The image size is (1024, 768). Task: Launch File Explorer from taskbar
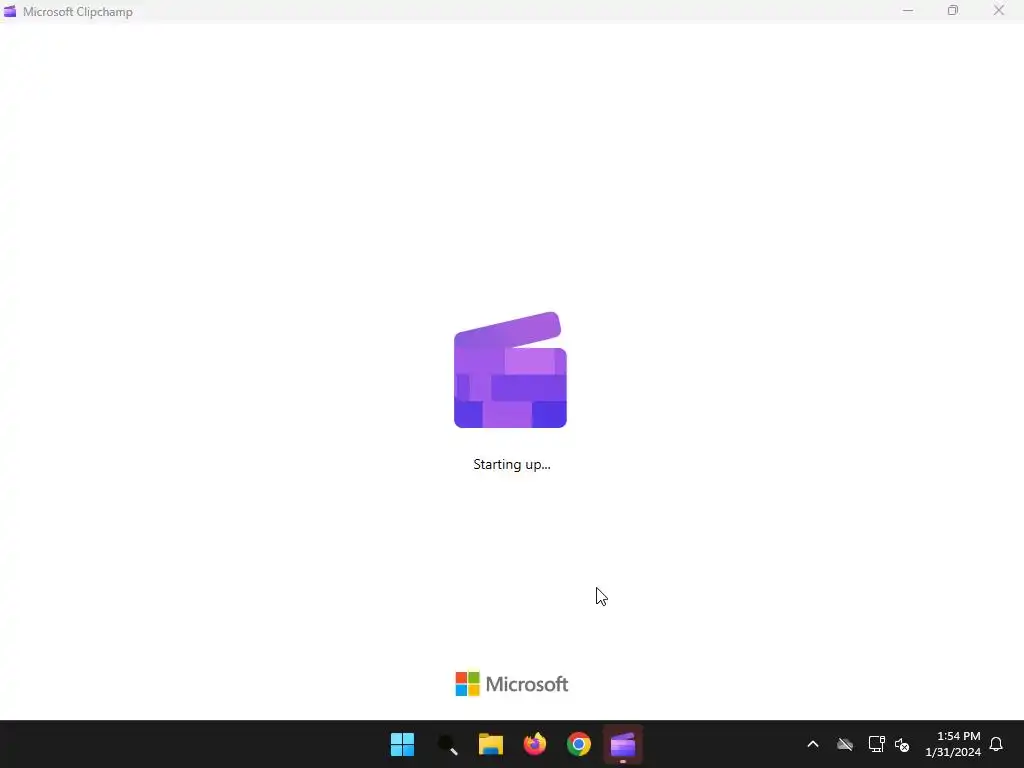tap(490, 744)
